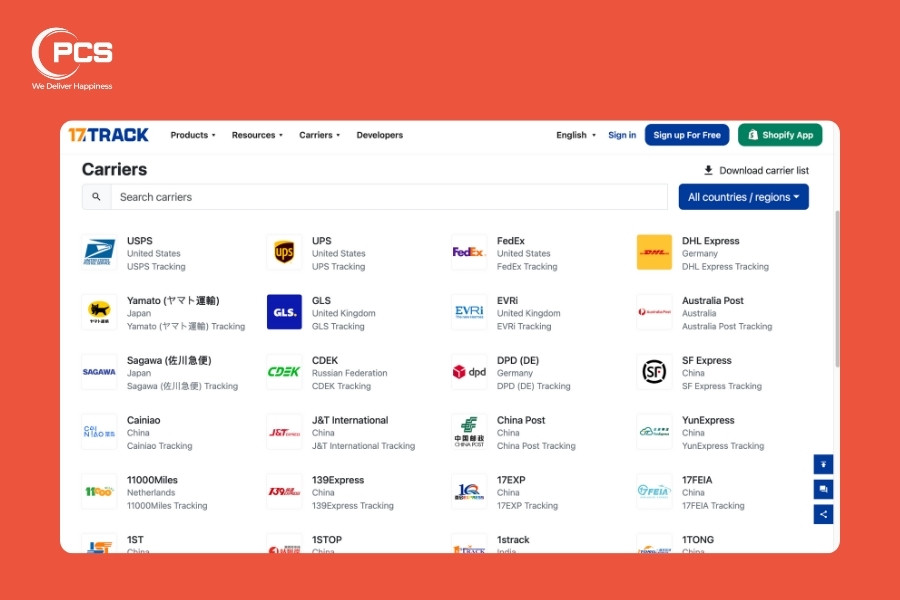Click the Sign in link
Image resolution: width=900 pixels, height=600 pixels.
click(622, 135)
